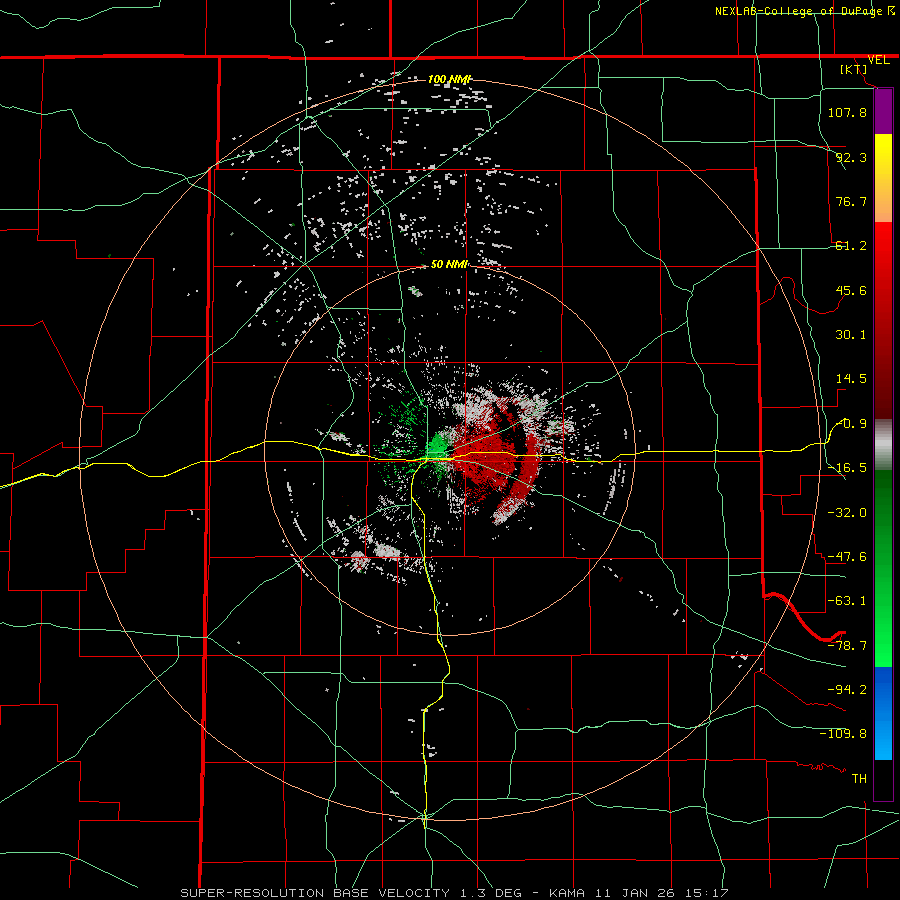
Task: Click the yellow-orange segment of color bar
Action: click(883, 178)
